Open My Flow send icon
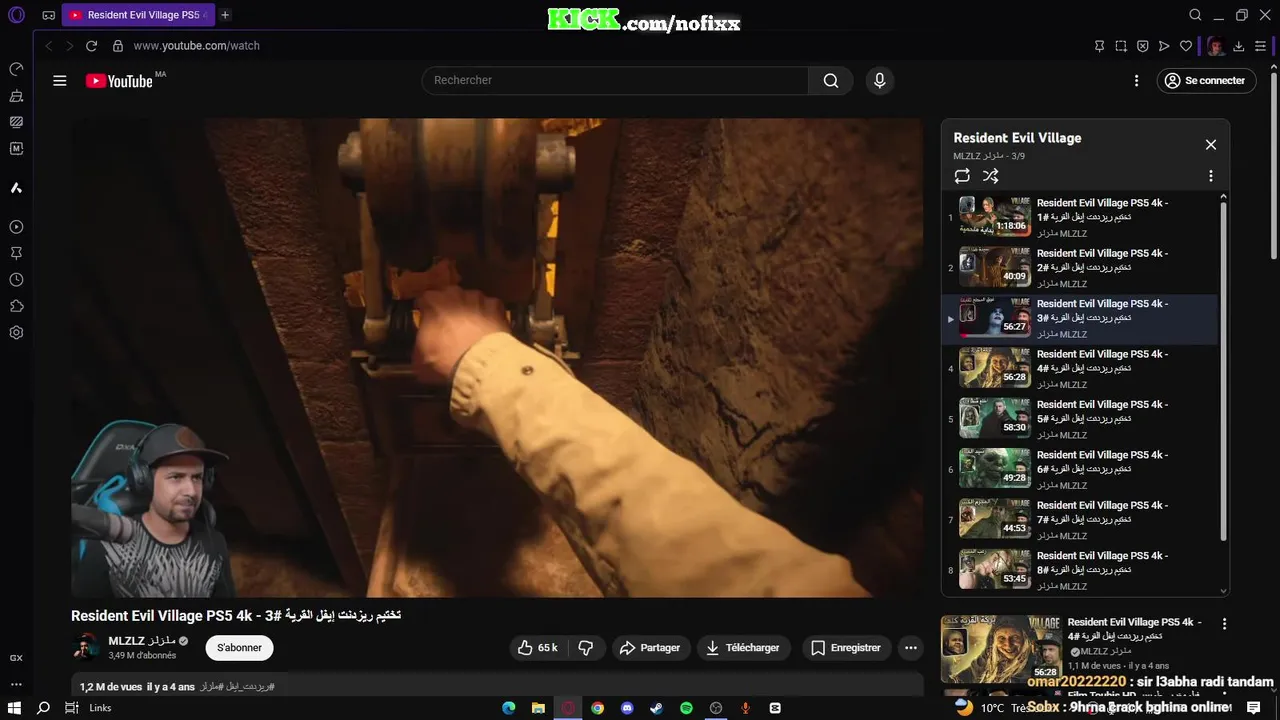1280x720 pixels. tap(1164, 46)
